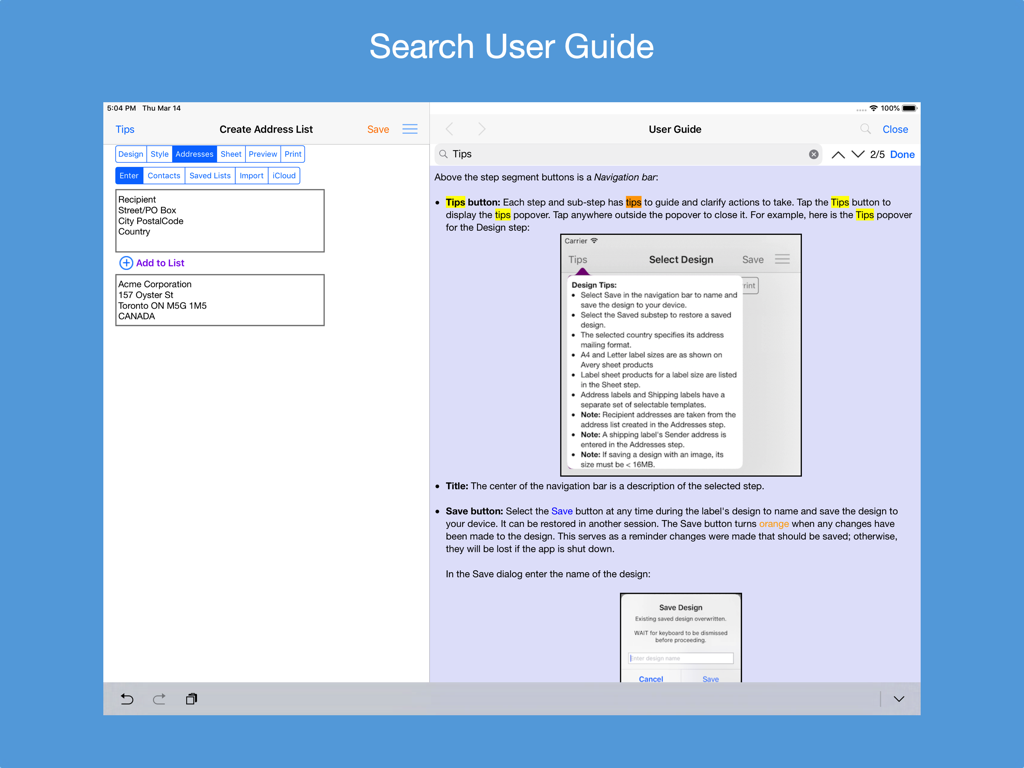Screen dimensions: 1024x768
Task: Tap Done to finish the search
Action: (x=901, y=155)
